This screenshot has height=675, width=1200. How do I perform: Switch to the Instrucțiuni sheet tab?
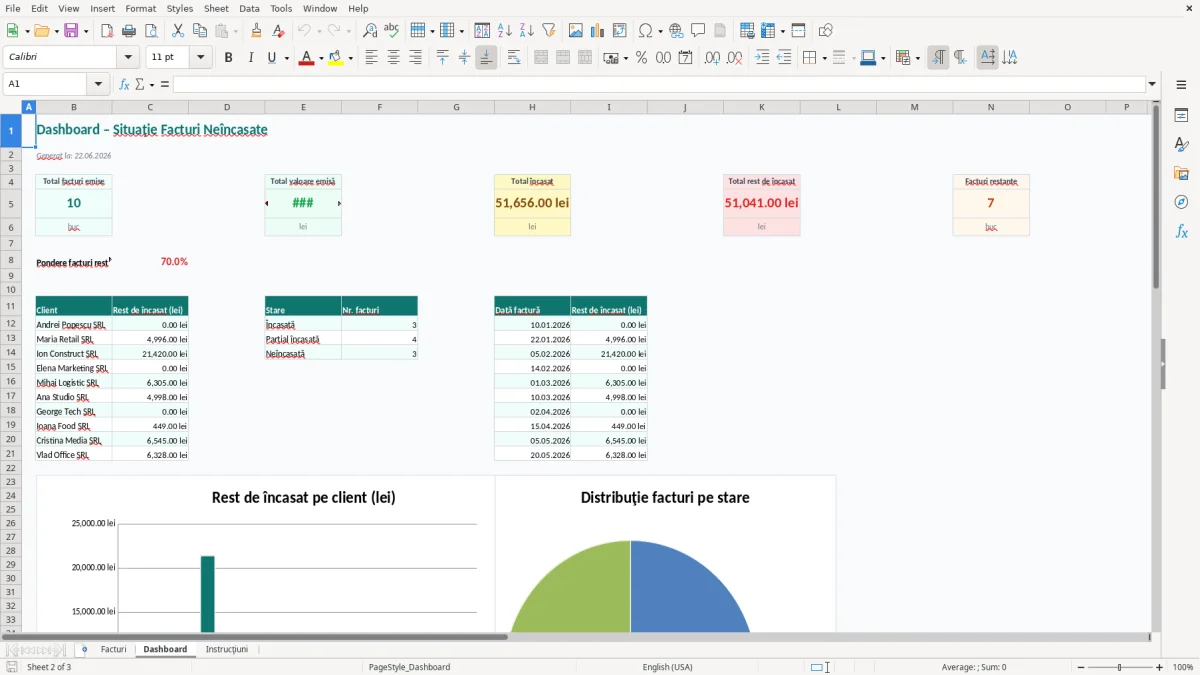pos(227,649)
